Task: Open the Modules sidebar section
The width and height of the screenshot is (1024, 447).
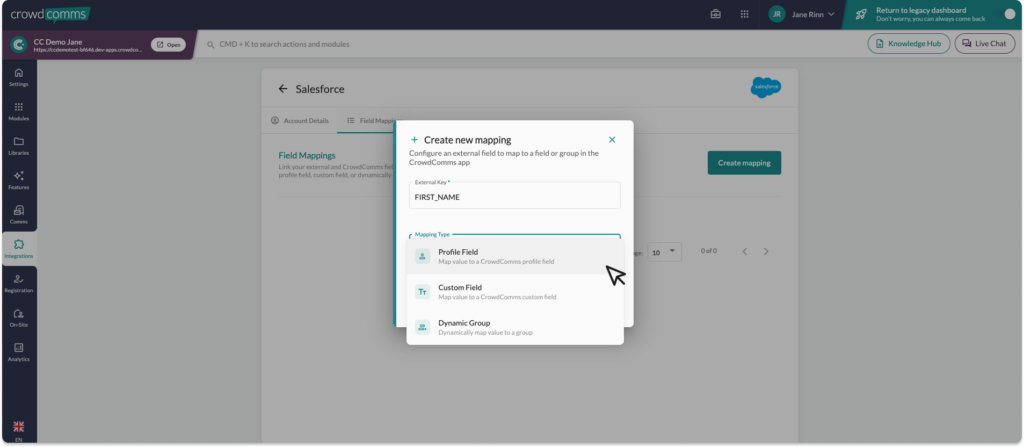Action: click(x=18, y=111)
